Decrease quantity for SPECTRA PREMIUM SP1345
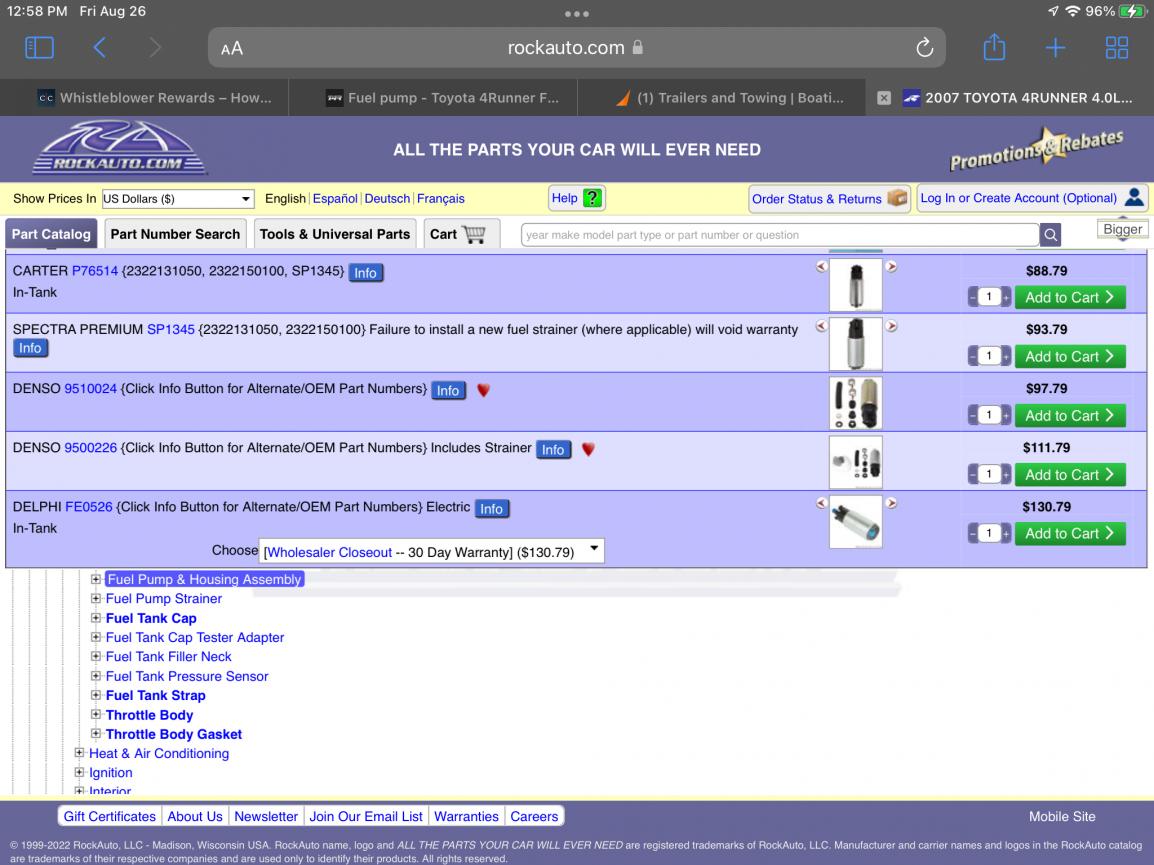 tap(972, 356)
